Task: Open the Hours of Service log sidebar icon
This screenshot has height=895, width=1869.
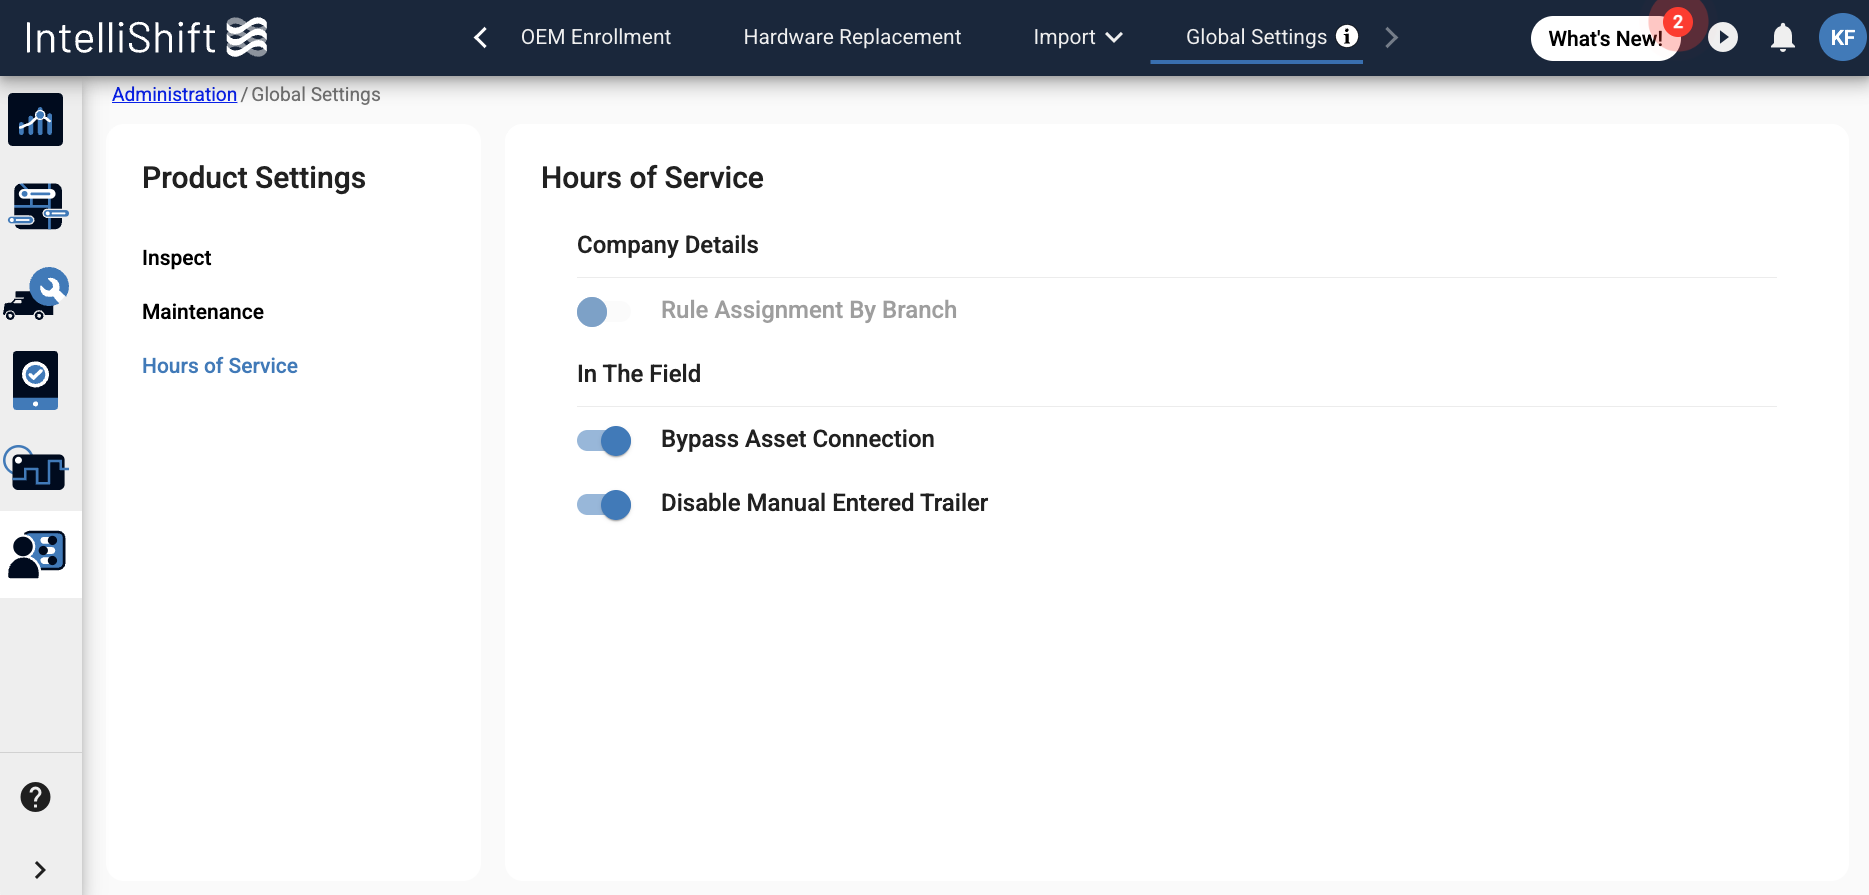Action: pyautogui.click(x=36, y=467)
